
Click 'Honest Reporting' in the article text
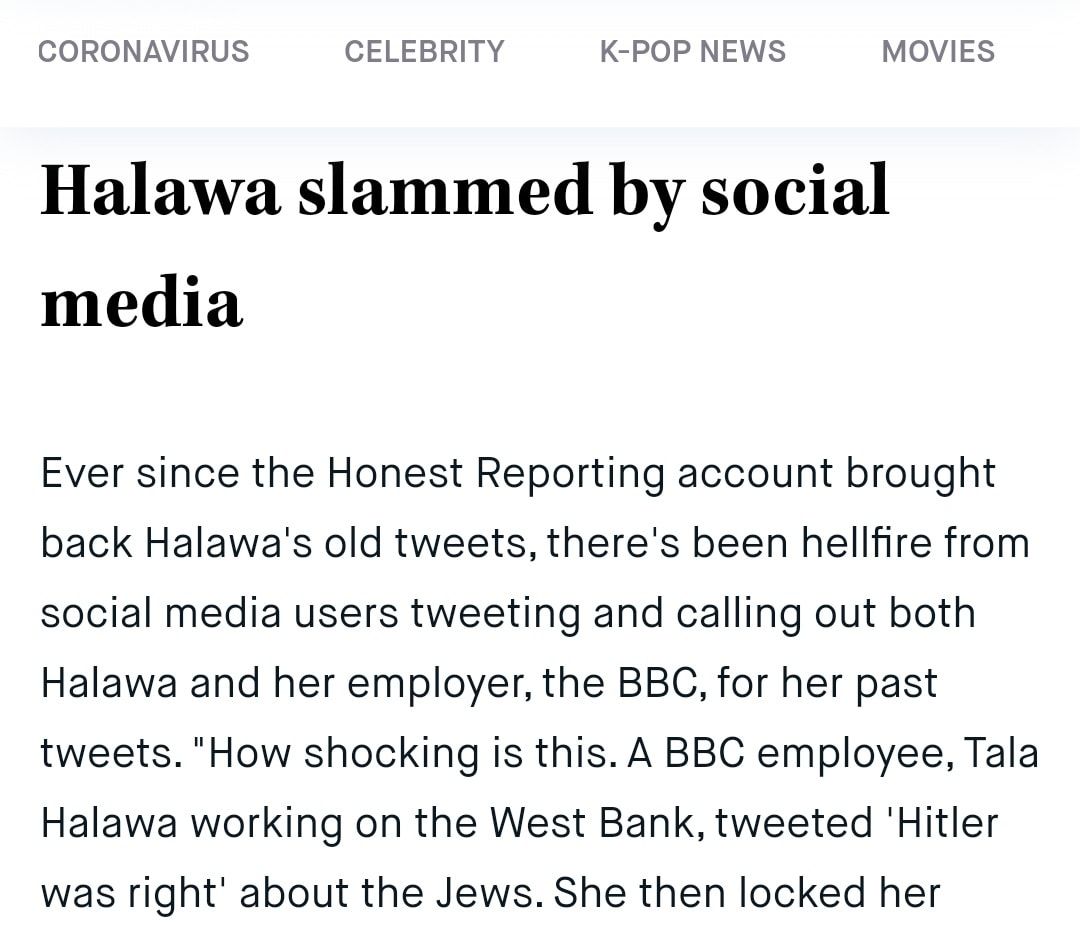495,474
